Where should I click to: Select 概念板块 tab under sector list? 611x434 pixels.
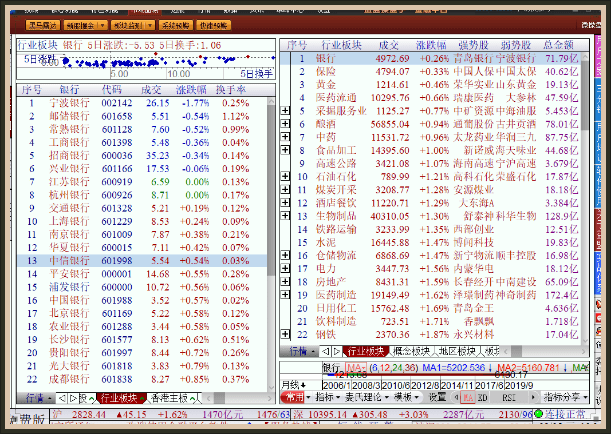click(411, 351)
